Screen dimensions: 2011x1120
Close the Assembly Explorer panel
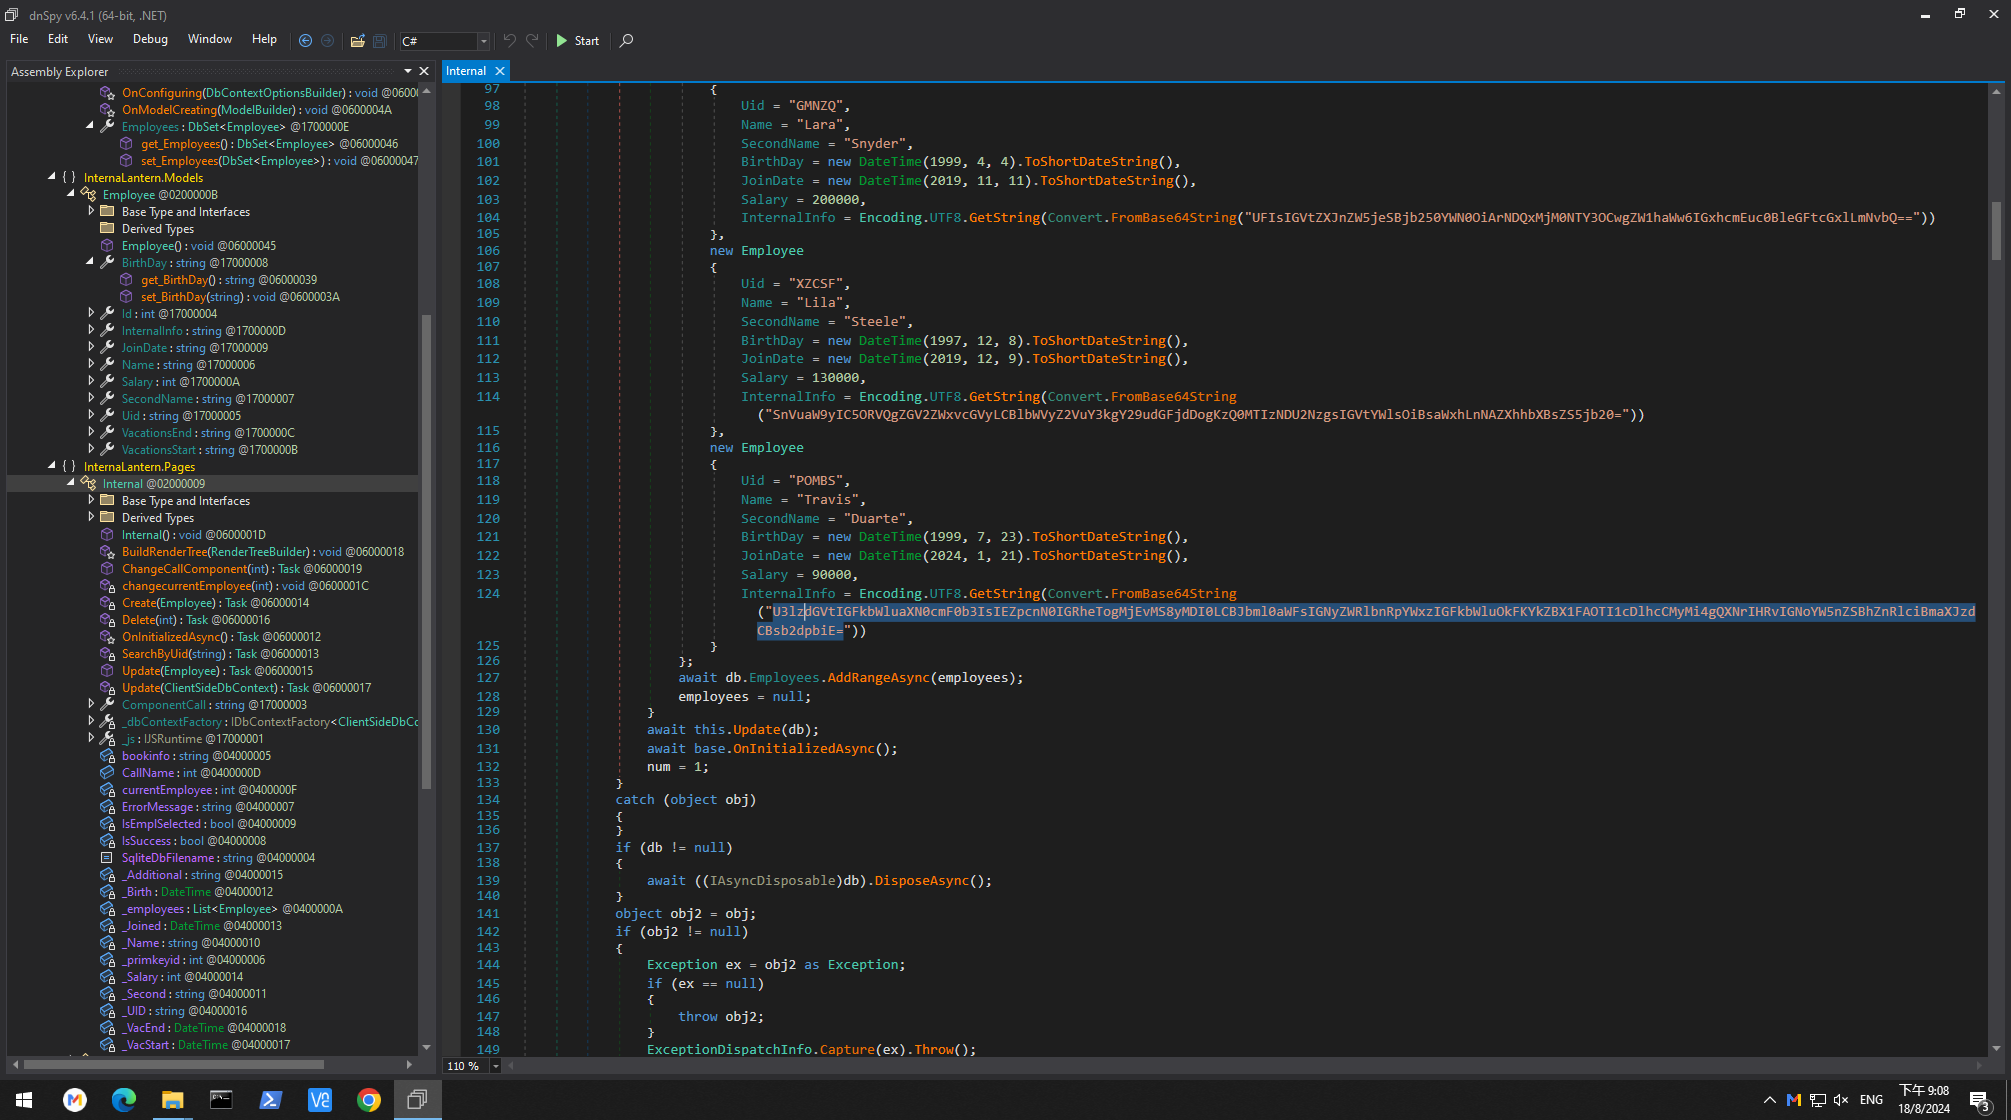click(x=424, y=71)
